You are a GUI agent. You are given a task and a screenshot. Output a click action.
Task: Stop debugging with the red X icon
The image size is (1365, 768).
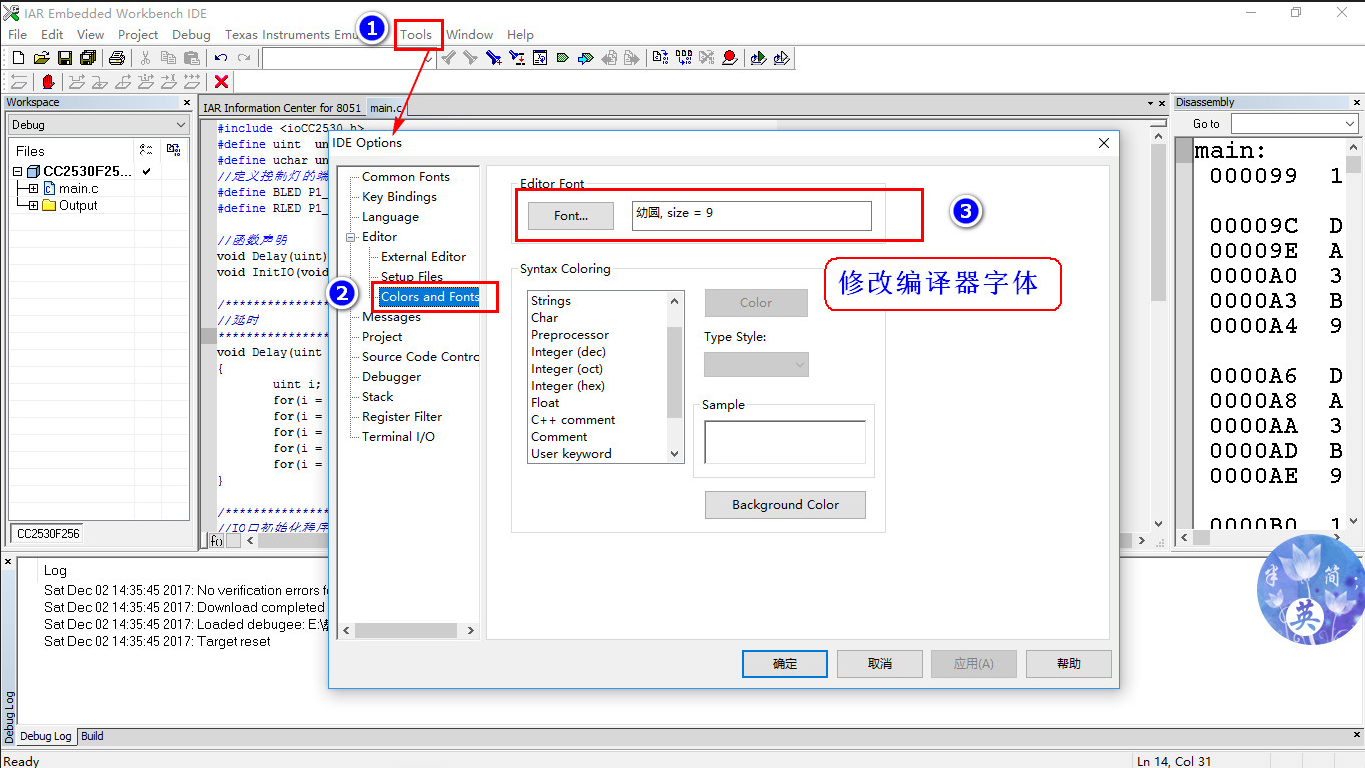click(x=220, y=82)
